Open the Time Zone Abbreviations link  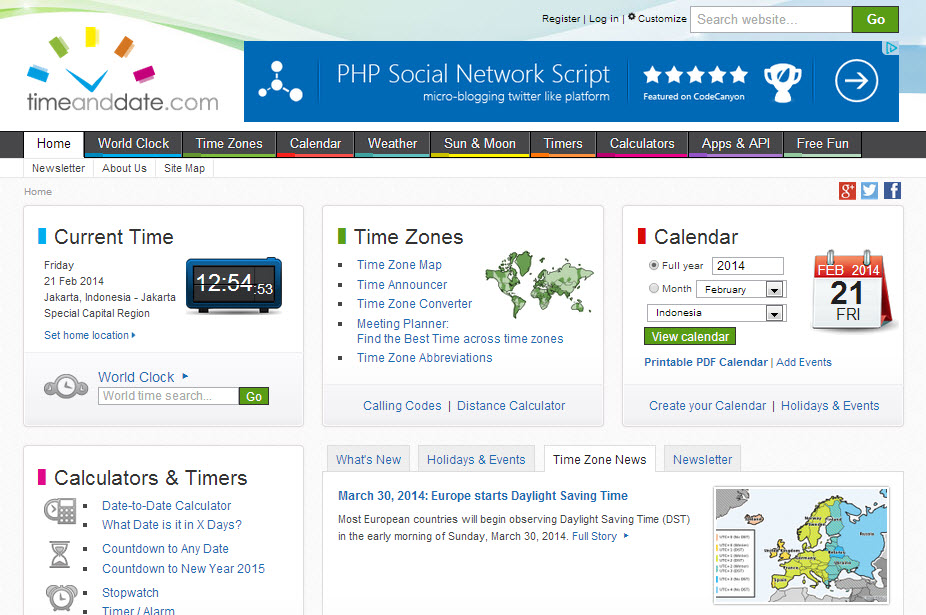pos(425,358)
